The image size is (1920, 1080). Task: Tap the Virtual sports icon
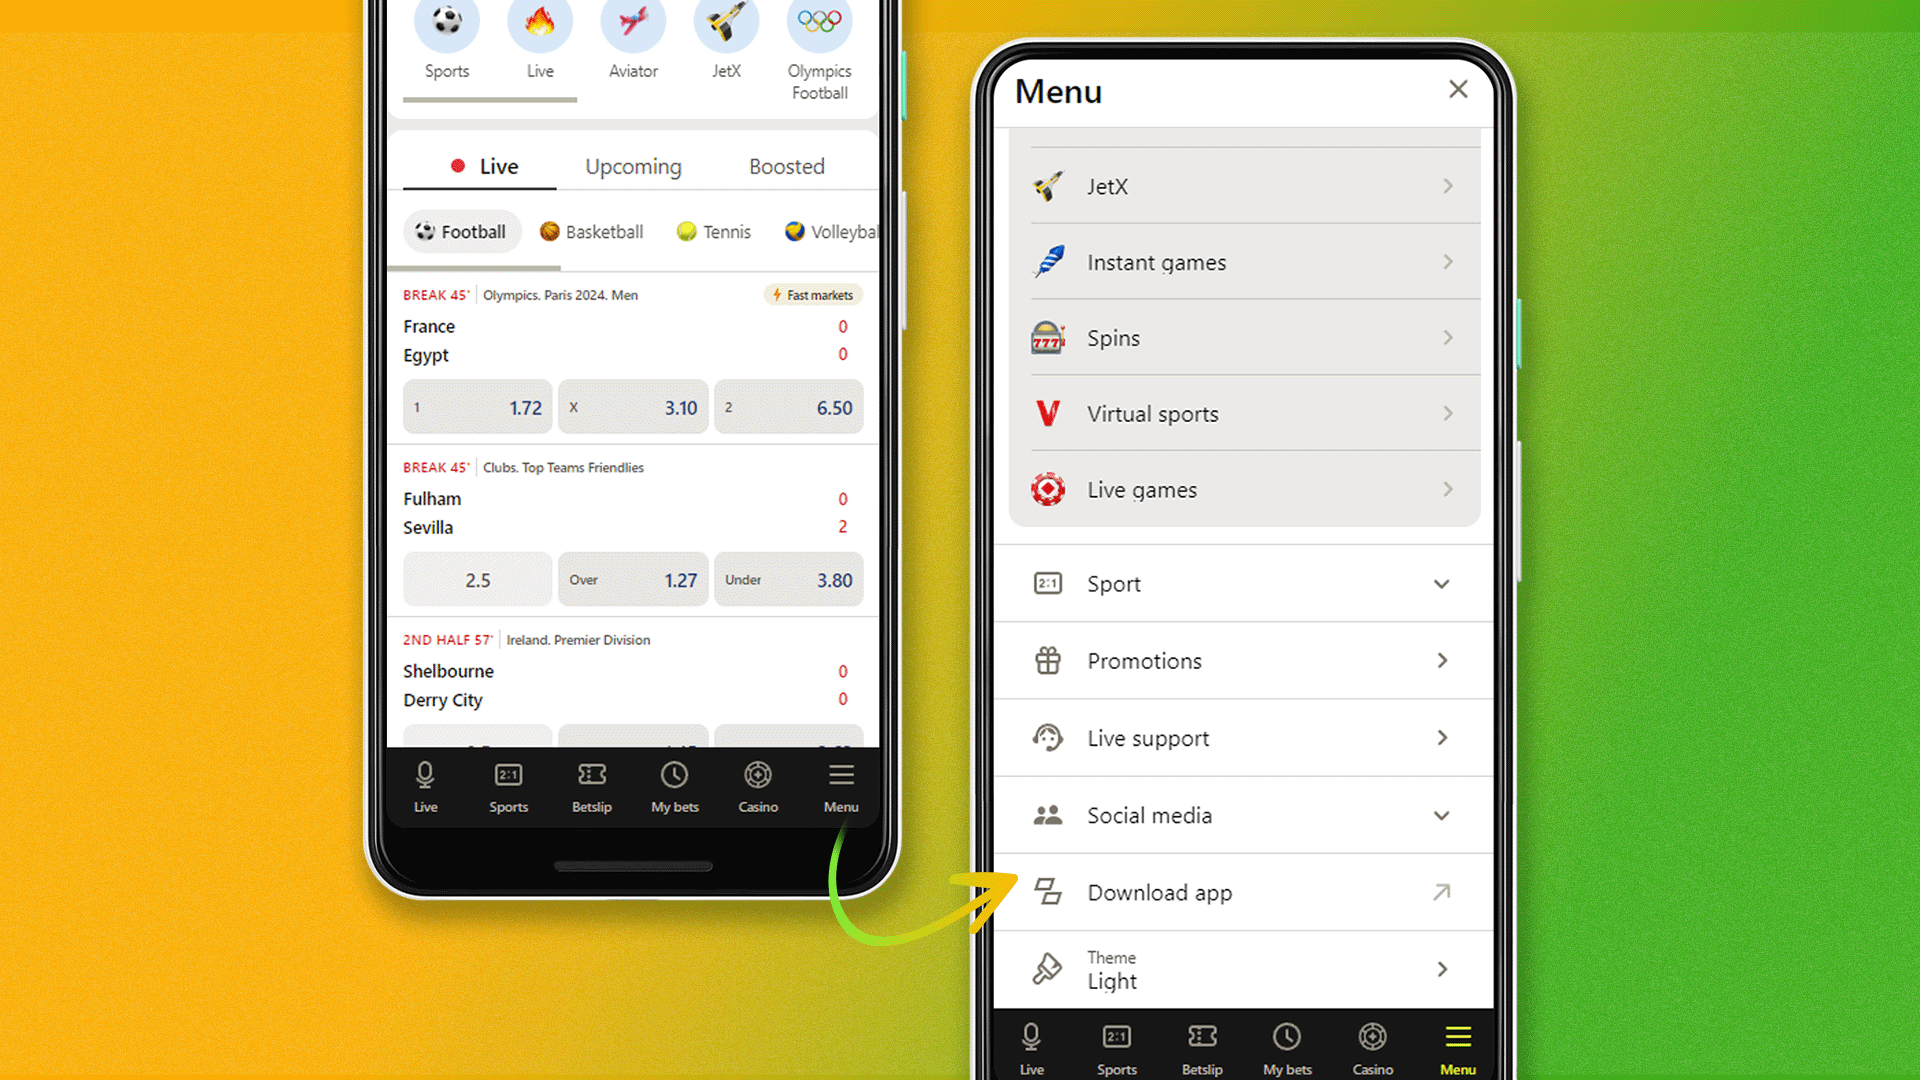point(1048,413)
